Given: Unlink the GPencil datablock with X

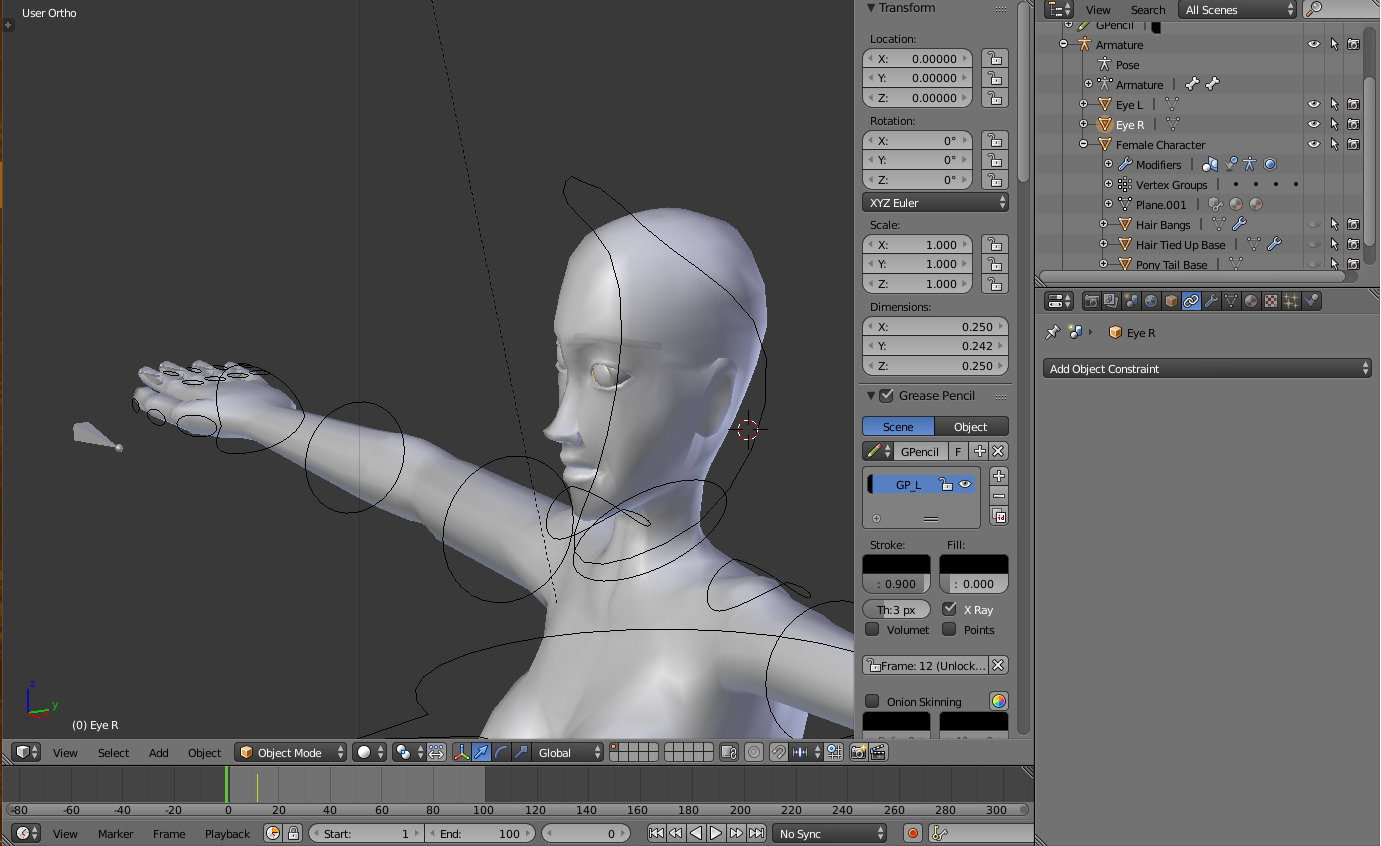Looking at the screenshot, I should [998, 451].
